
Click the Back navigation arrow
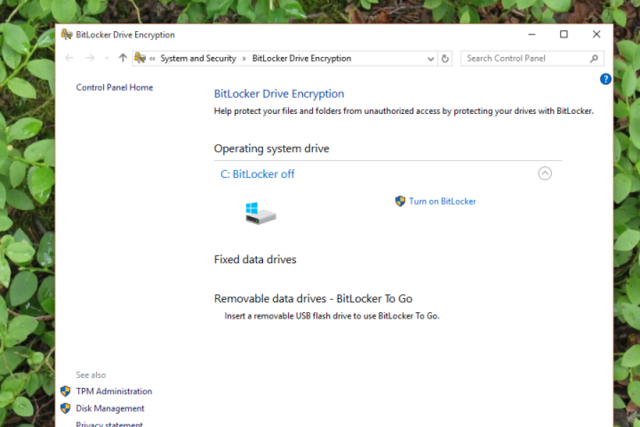69,58
